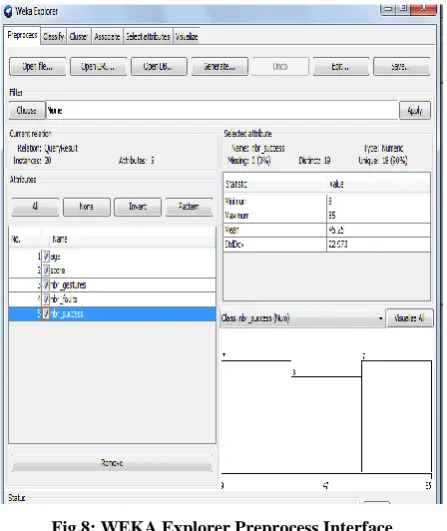Toggle checkbox for nbr_faults
Screen dimensions: 447x531
coord(46,299)
